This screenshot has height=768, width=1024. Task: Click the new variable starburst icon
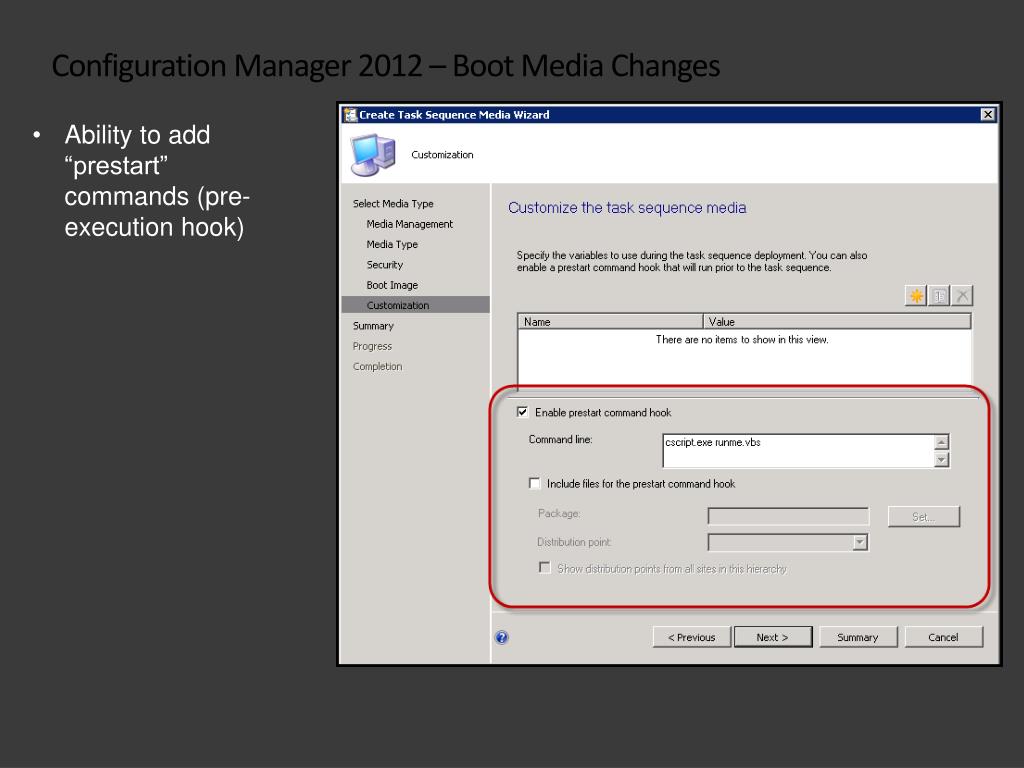[916, 296]
